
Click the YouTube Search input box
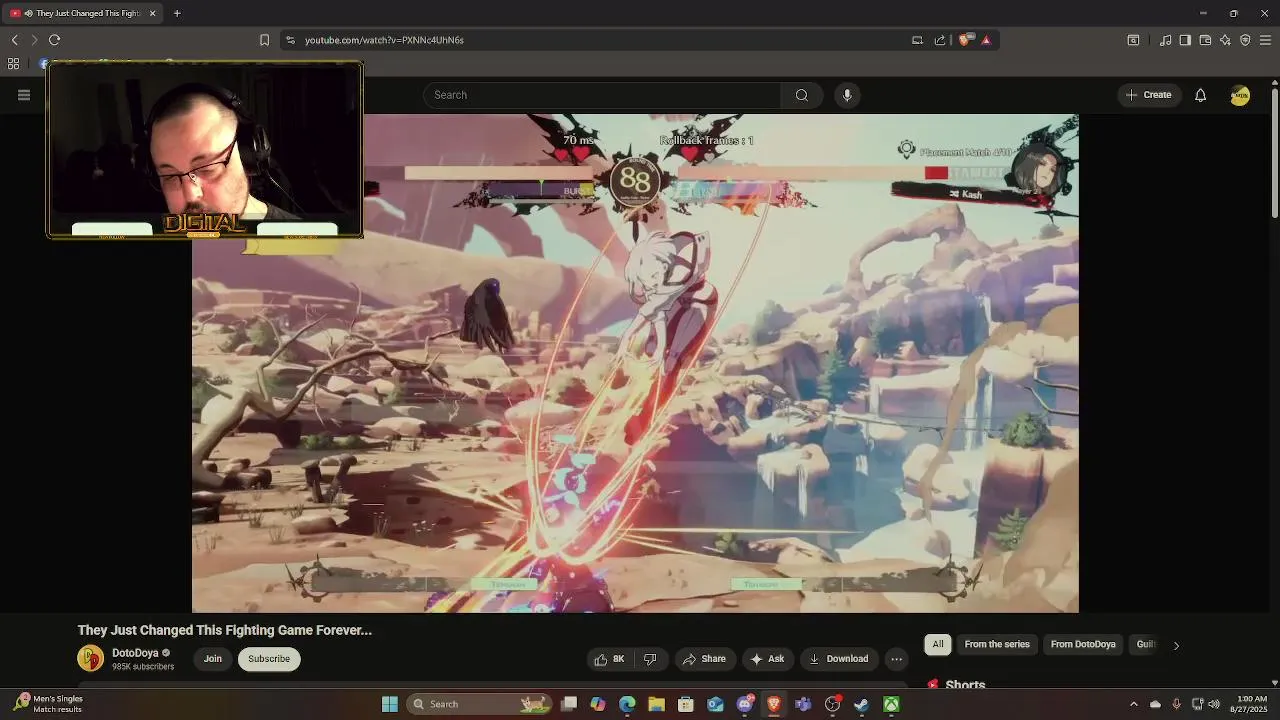602,95
